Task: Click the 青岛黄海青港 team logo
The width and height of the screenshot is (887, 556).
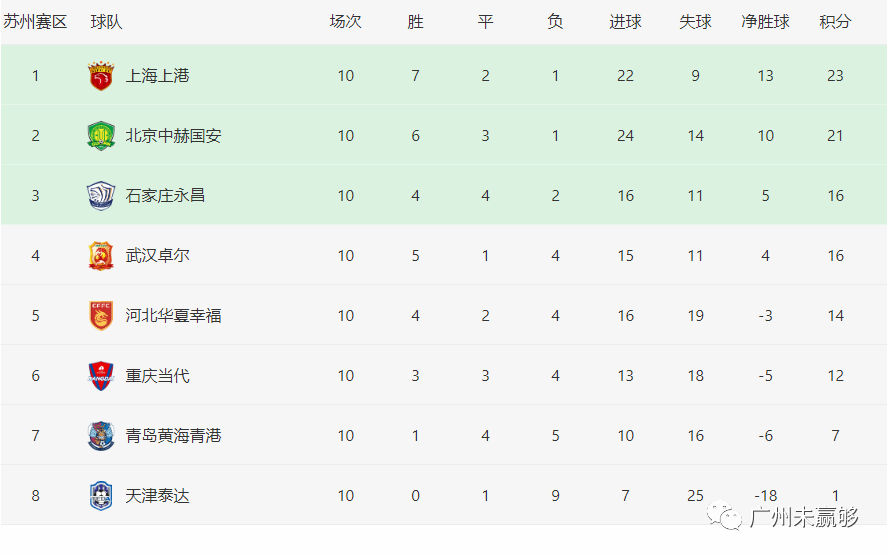Action: pyautogui.click(x=101, y=436)
